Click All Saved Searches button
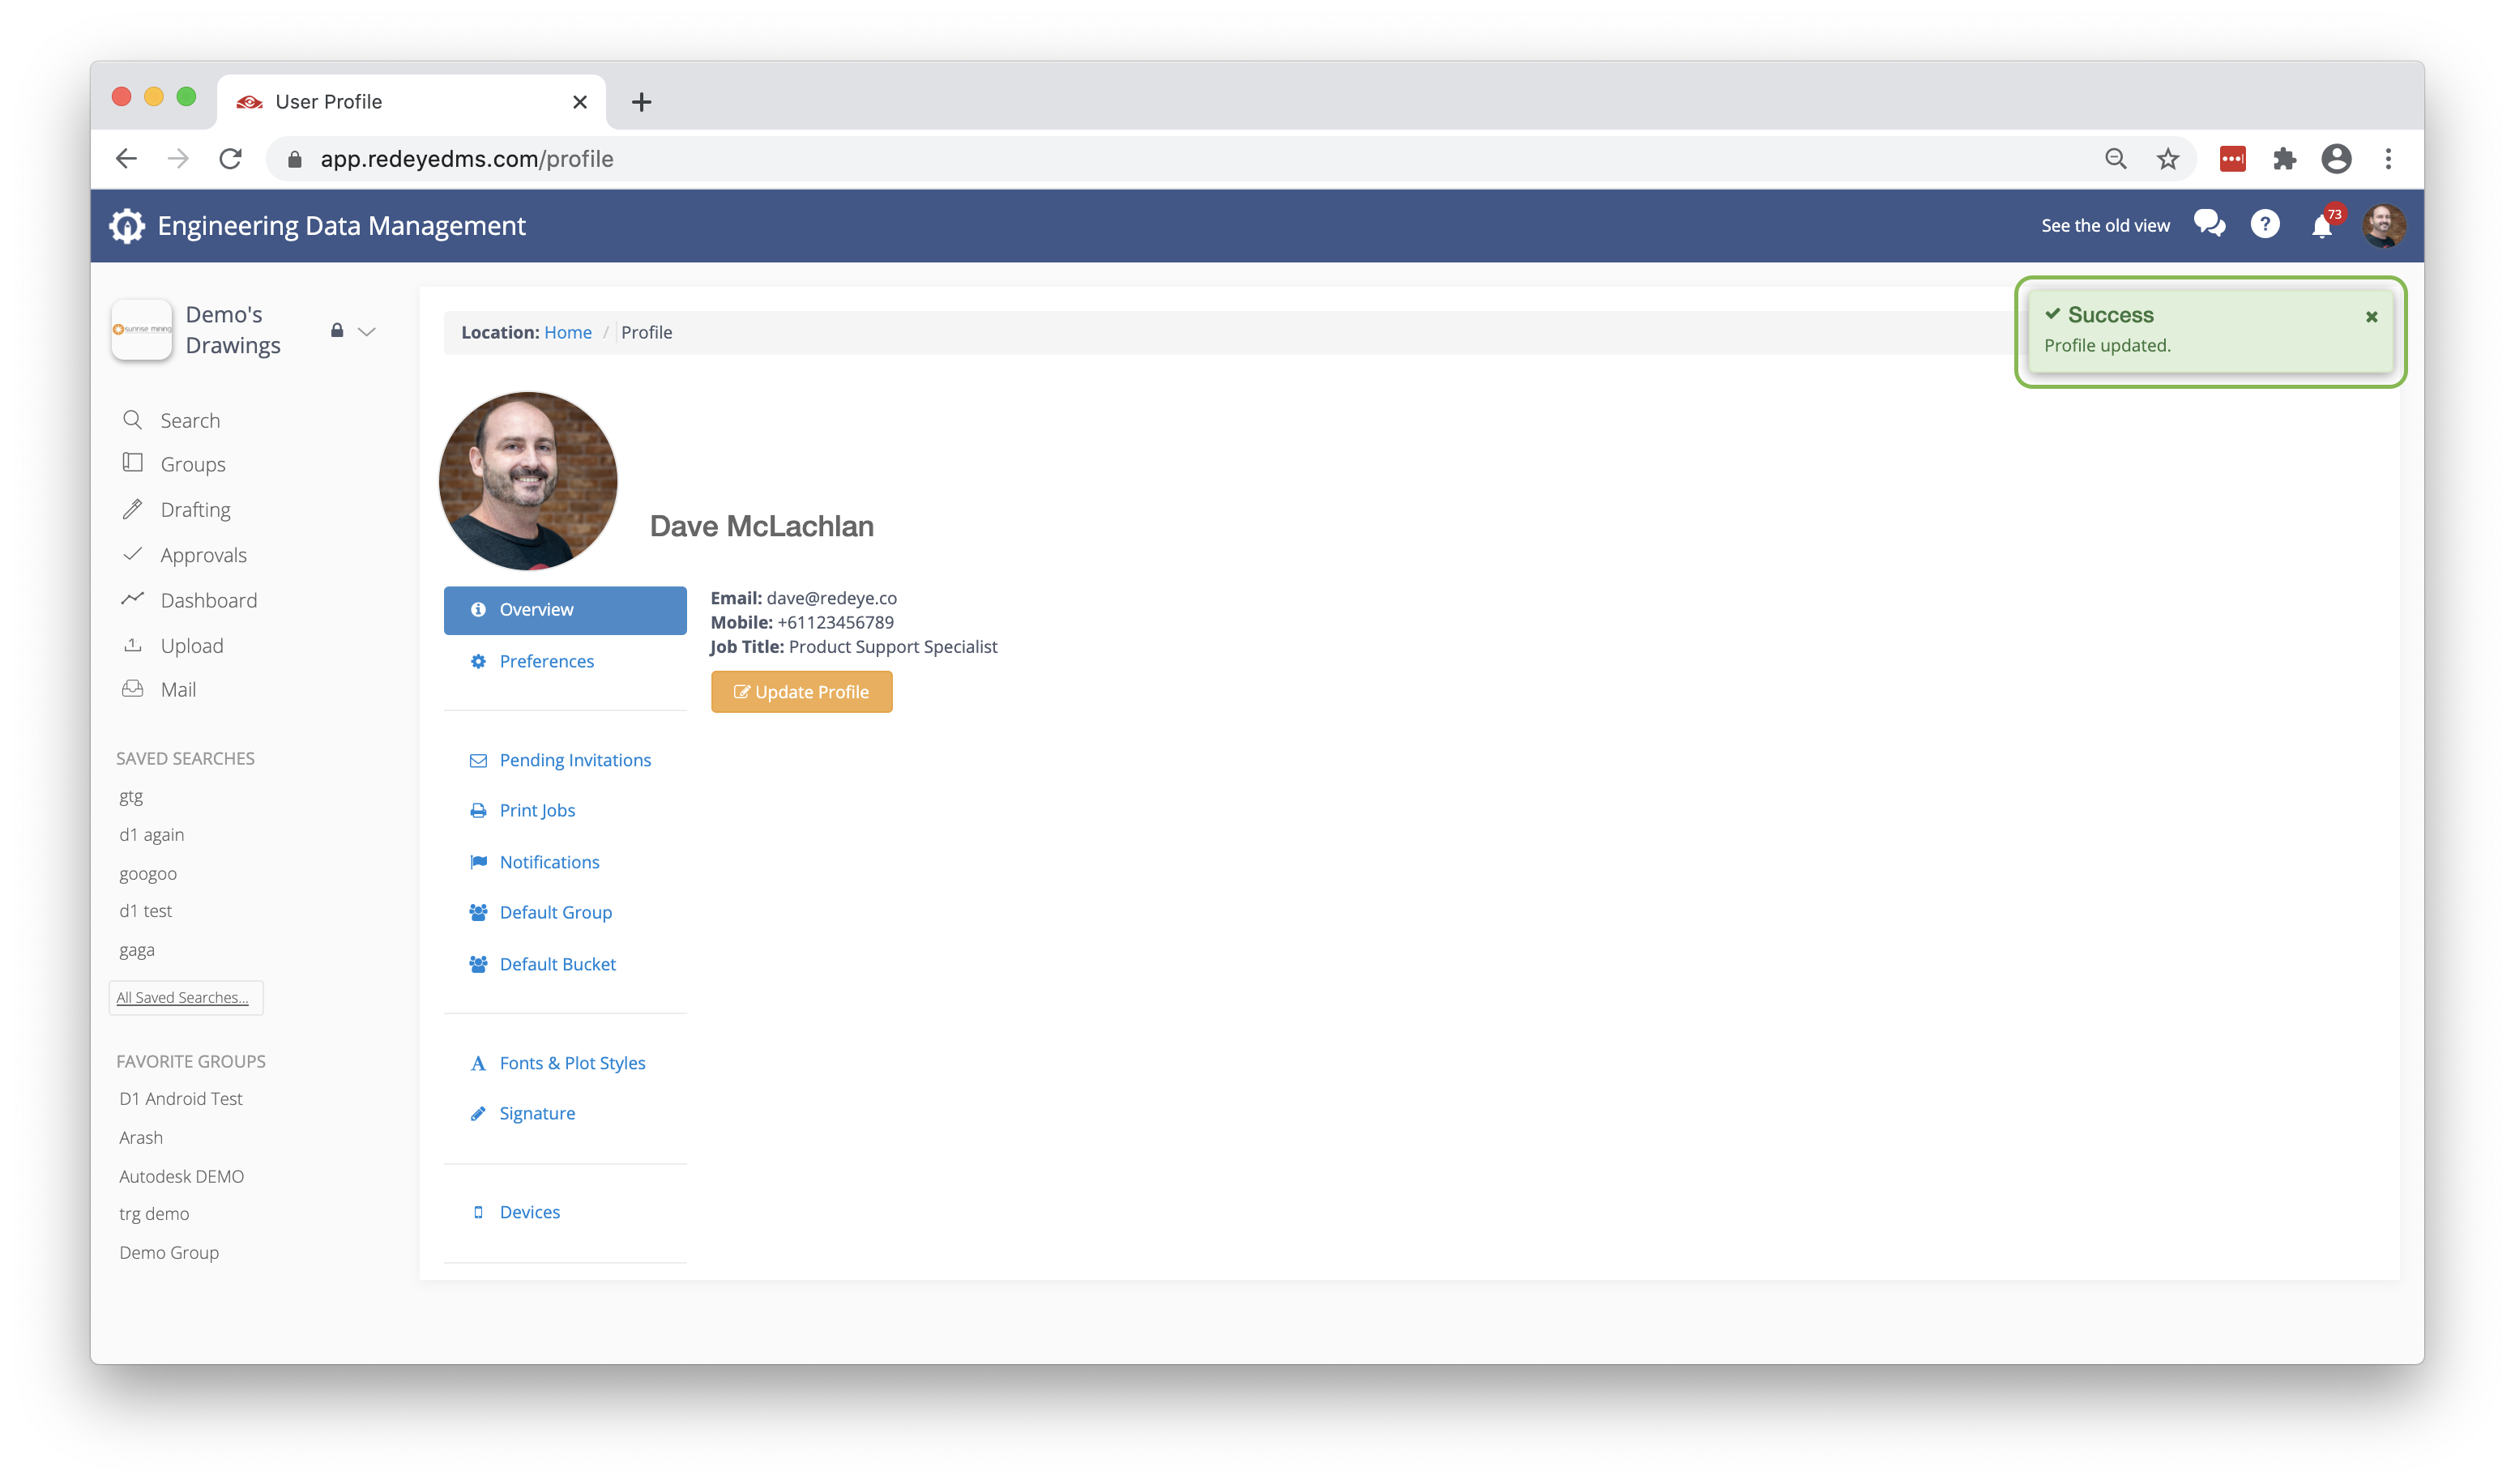The height and width of the screenshot is (1484, 2515). (x=186, y=997)
